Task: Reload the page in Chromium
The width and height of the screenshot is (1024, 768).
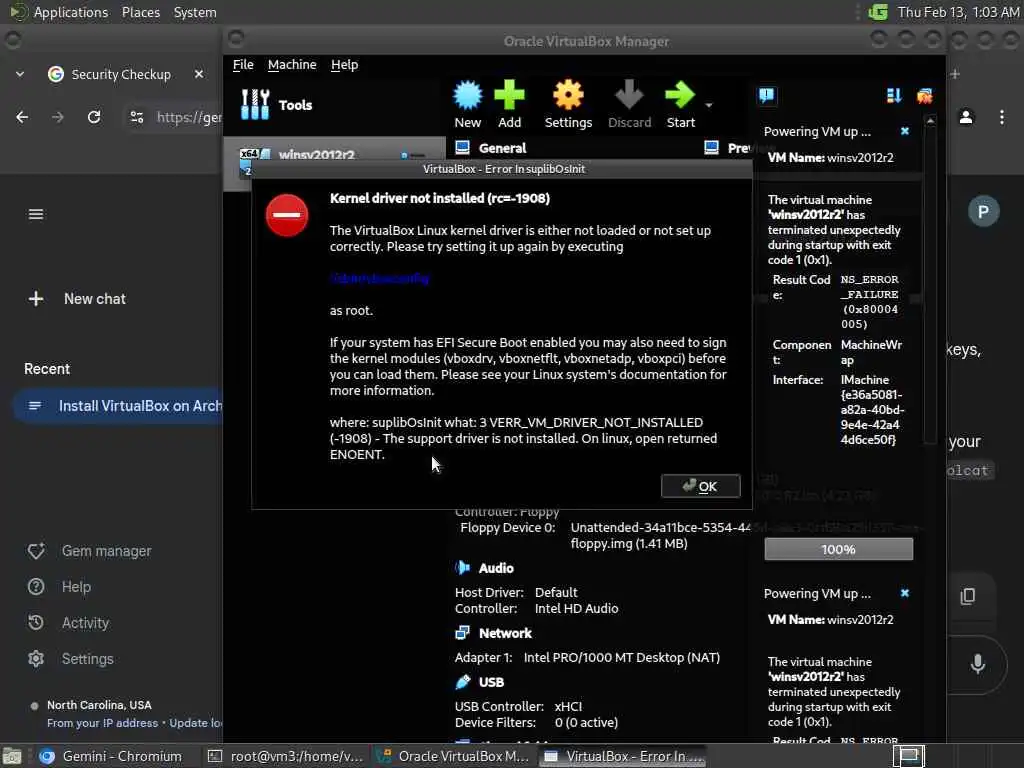Action: coord(94,117)
